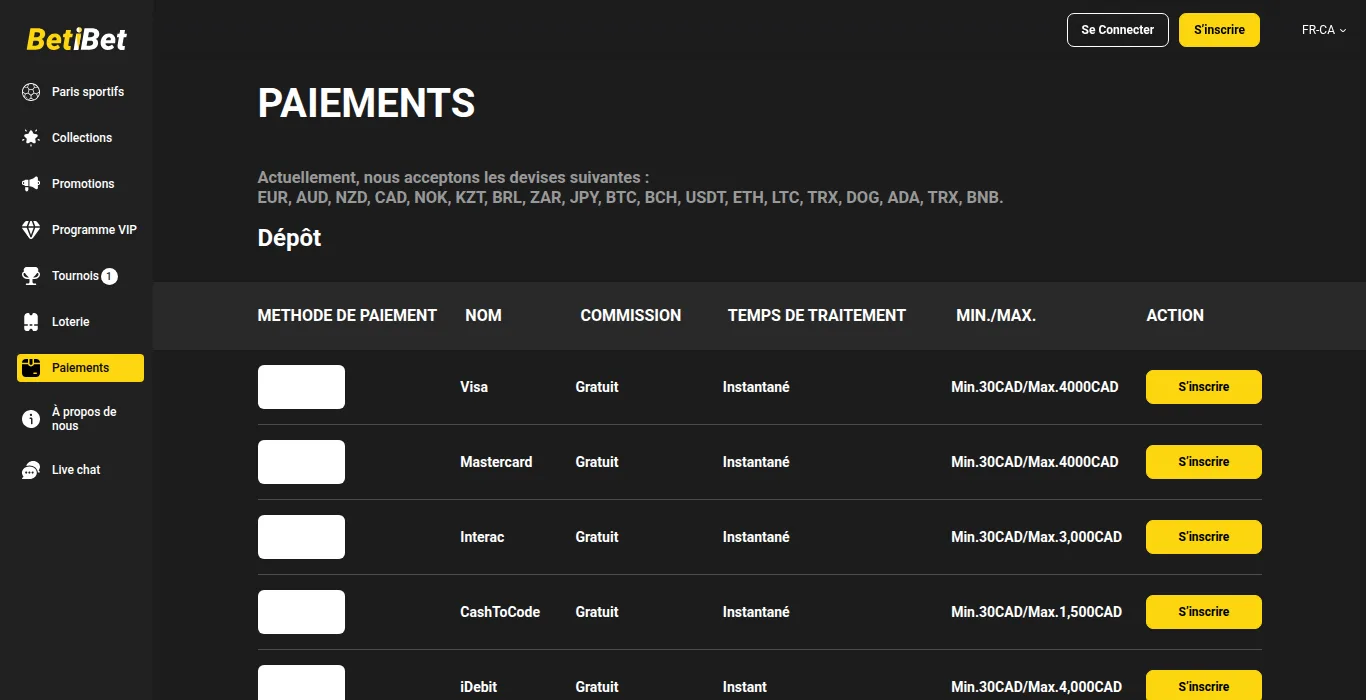Click the Visa payment logo thumbnail
This screenshot has height=700, width=1366.
click(301, 387)
